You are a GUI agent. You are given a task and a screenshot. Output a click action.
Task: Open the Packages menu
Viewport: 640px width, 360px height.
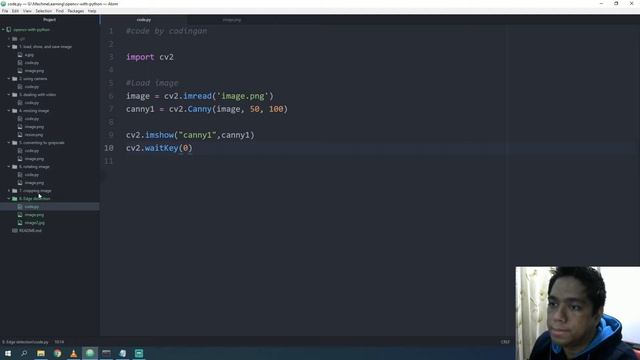76,11
